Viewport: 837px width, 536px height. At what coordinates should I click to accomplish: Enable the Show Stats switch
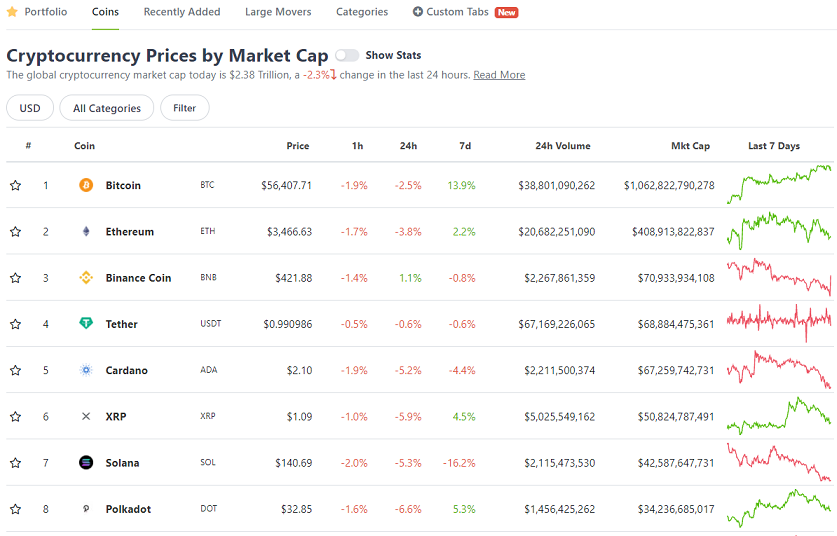point(347,55)
